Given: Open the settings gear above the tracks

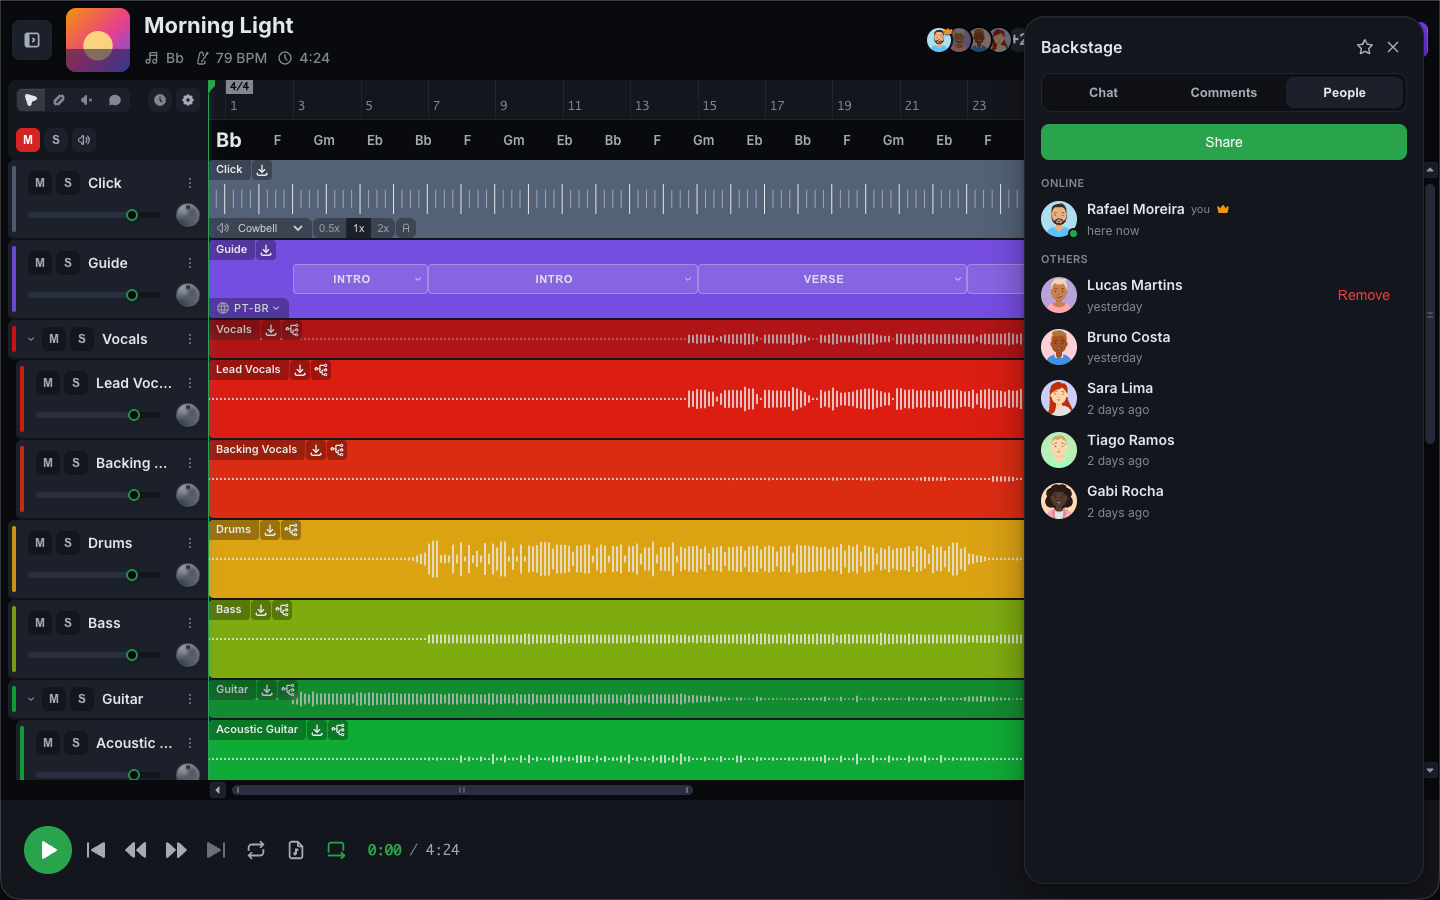Looking at the screenshot, I should click(188, 100).
